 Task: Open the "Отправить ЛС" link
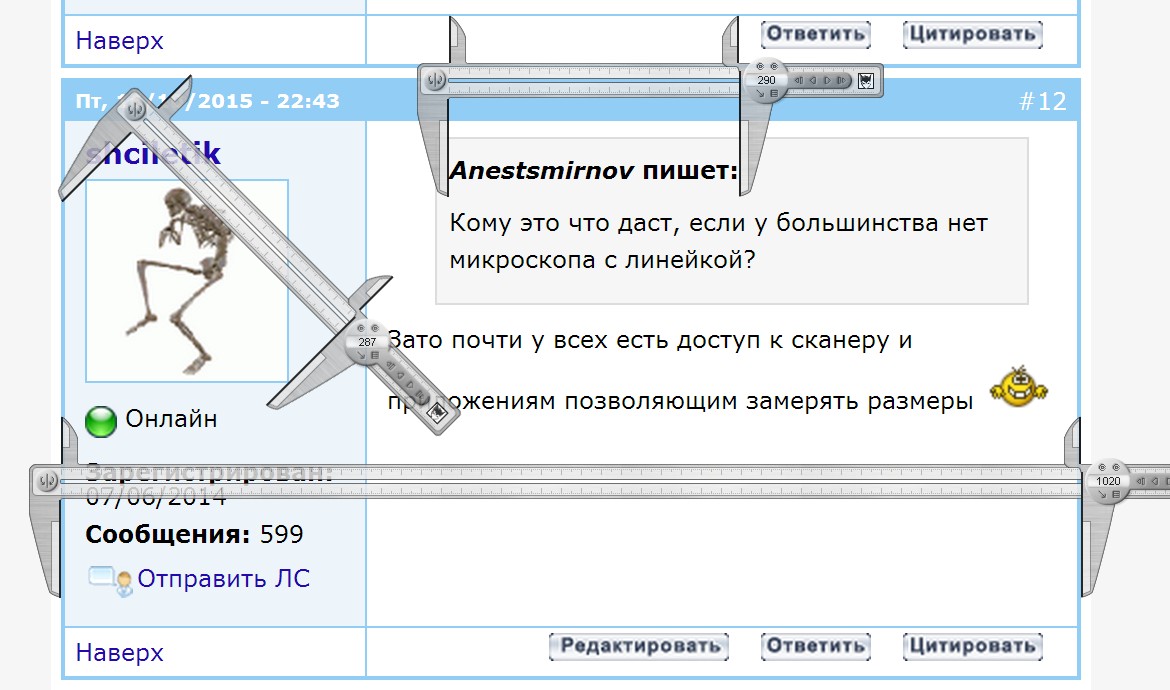pos(223,578)
